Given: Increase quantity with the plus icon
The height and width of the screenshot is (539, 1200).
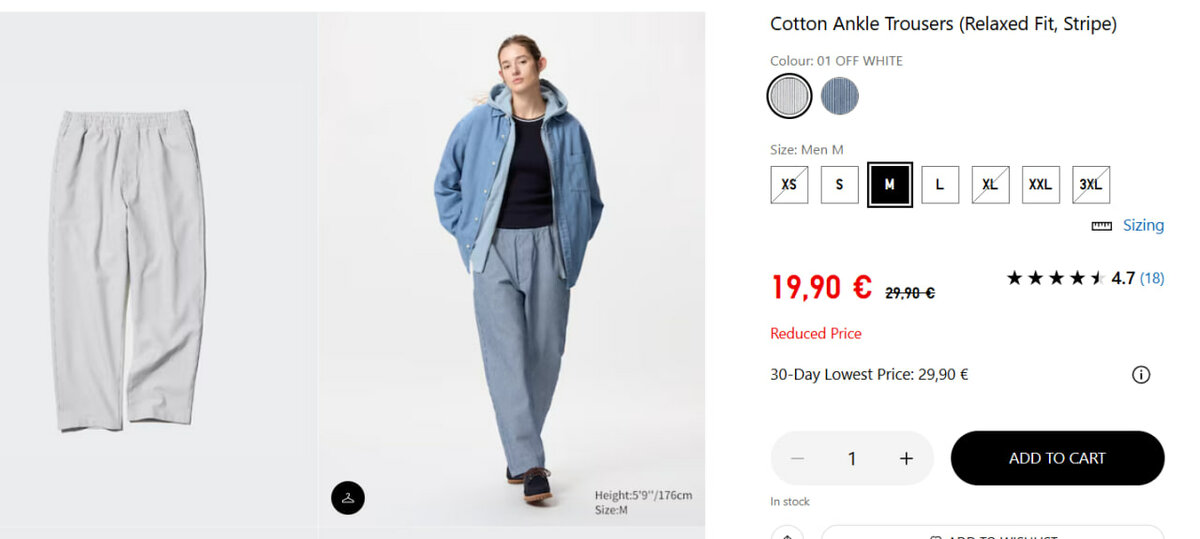Looking at the screenshot, I should point(906,458).
